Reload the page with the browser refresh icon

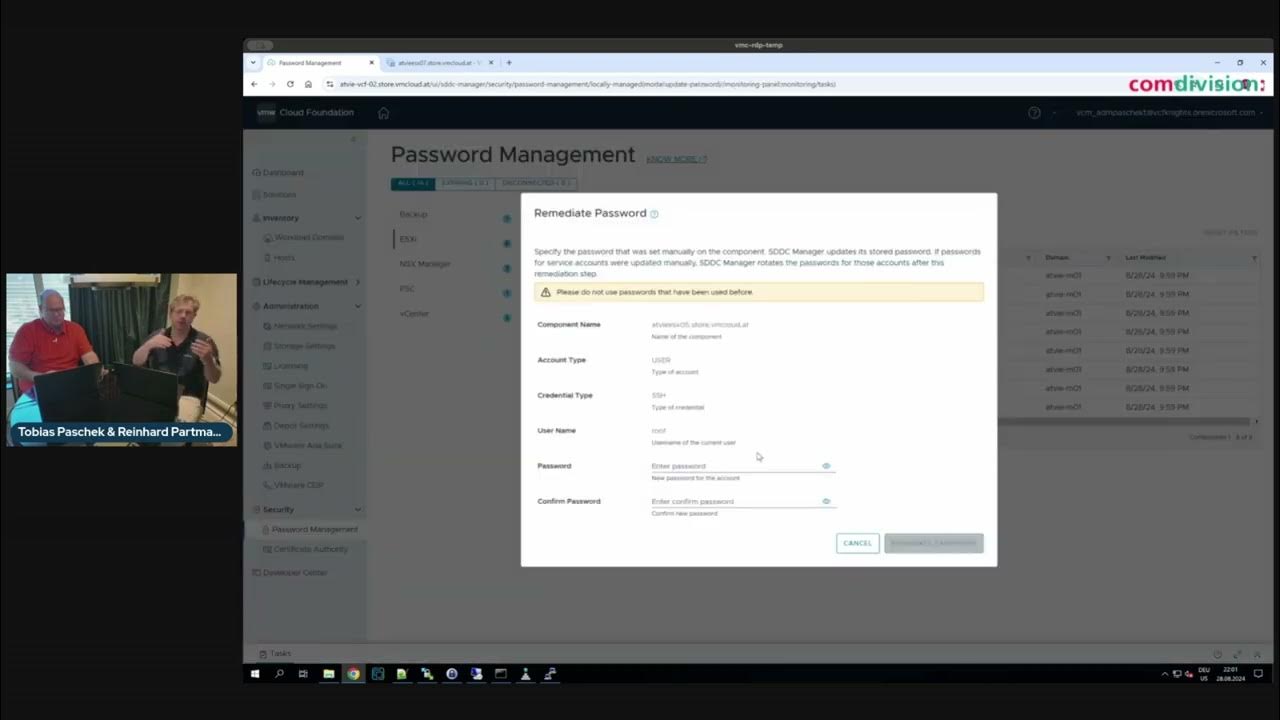(x=290, y=84)
